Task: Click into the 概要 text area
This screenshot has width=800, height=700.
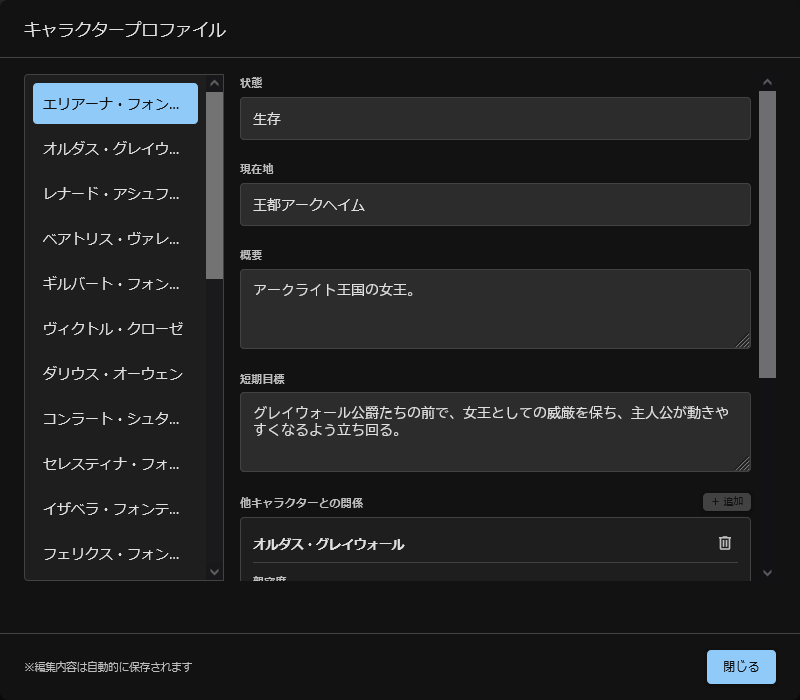Action: (495, 309)
